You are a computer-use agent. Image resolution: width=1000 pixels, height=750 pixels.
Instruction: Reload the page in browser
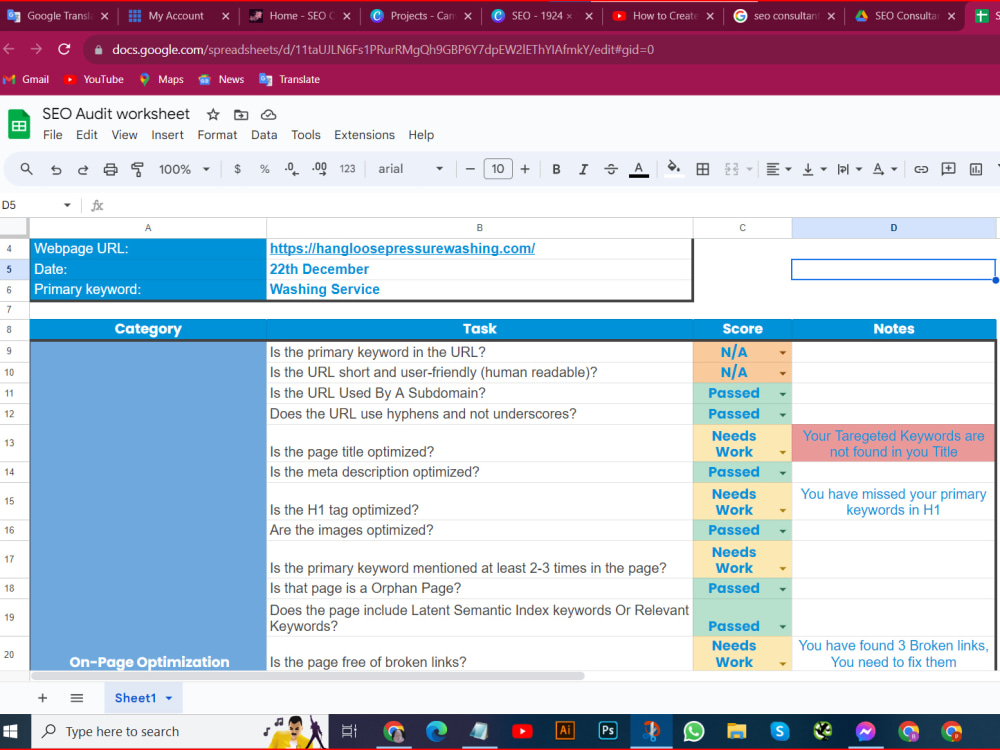coord(64,49)
